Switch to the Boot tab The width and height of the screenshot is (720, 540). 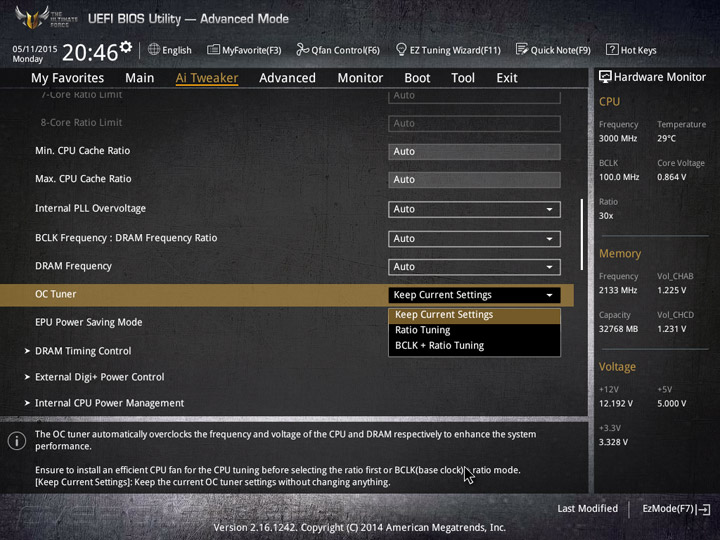(417, 78)
